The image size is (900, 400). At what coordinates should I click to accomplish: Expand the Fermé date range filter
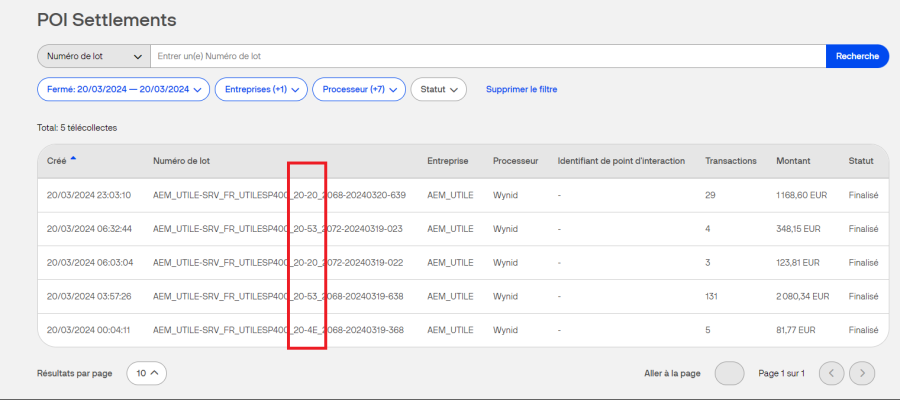(x=123, y=89)
